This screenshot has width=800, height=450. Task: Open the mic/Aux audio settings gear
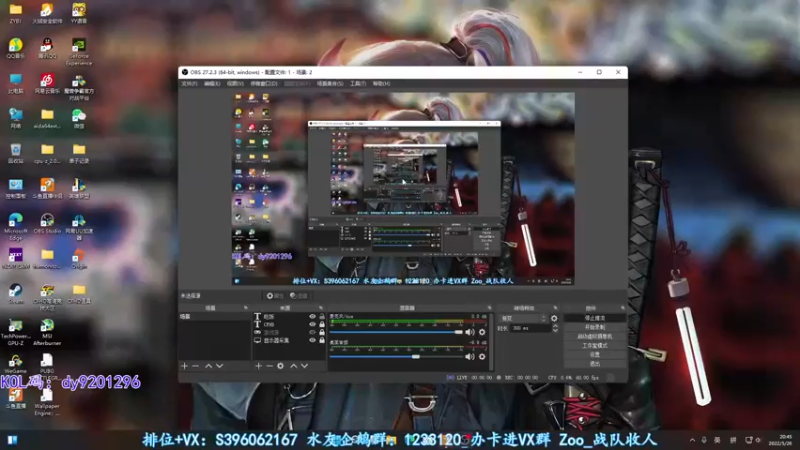pos(482,332)
